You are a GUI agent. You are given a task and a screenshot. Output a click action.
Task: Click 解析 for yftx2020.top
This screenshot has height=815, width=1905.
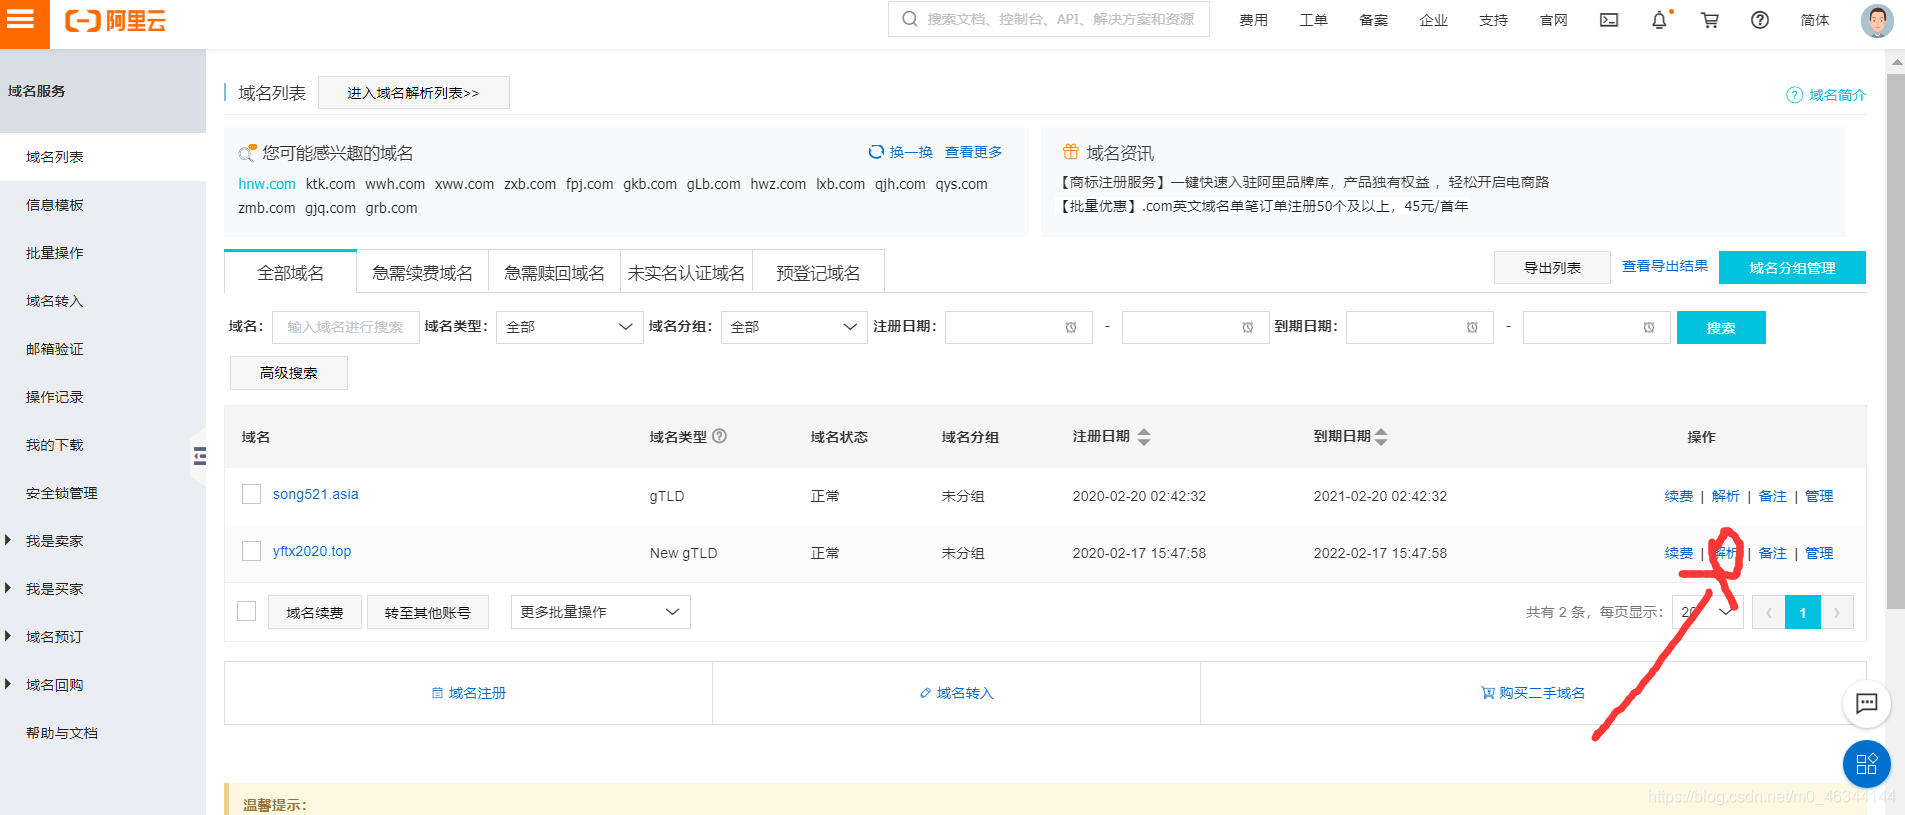pos(1726,553)
